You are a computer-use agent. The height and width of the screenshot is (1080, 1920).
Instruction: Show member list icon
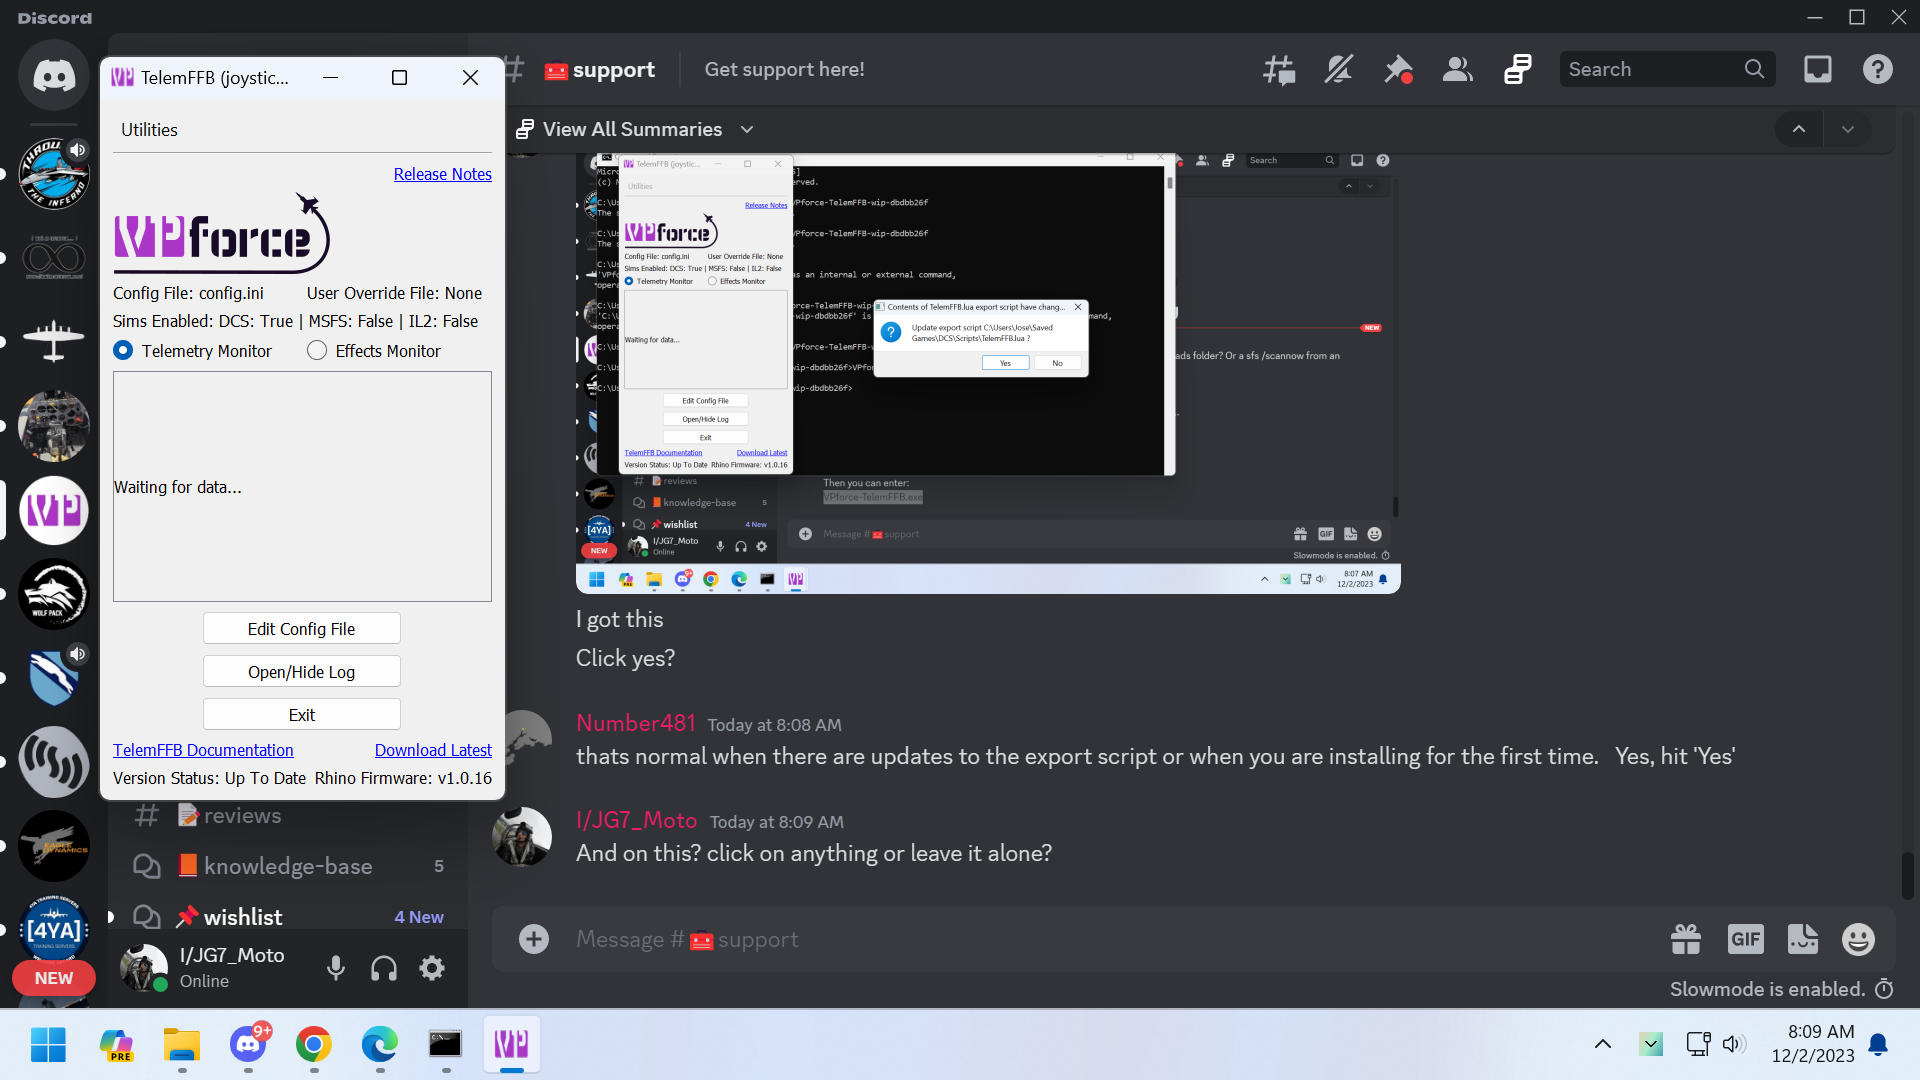click(1457, 70)
